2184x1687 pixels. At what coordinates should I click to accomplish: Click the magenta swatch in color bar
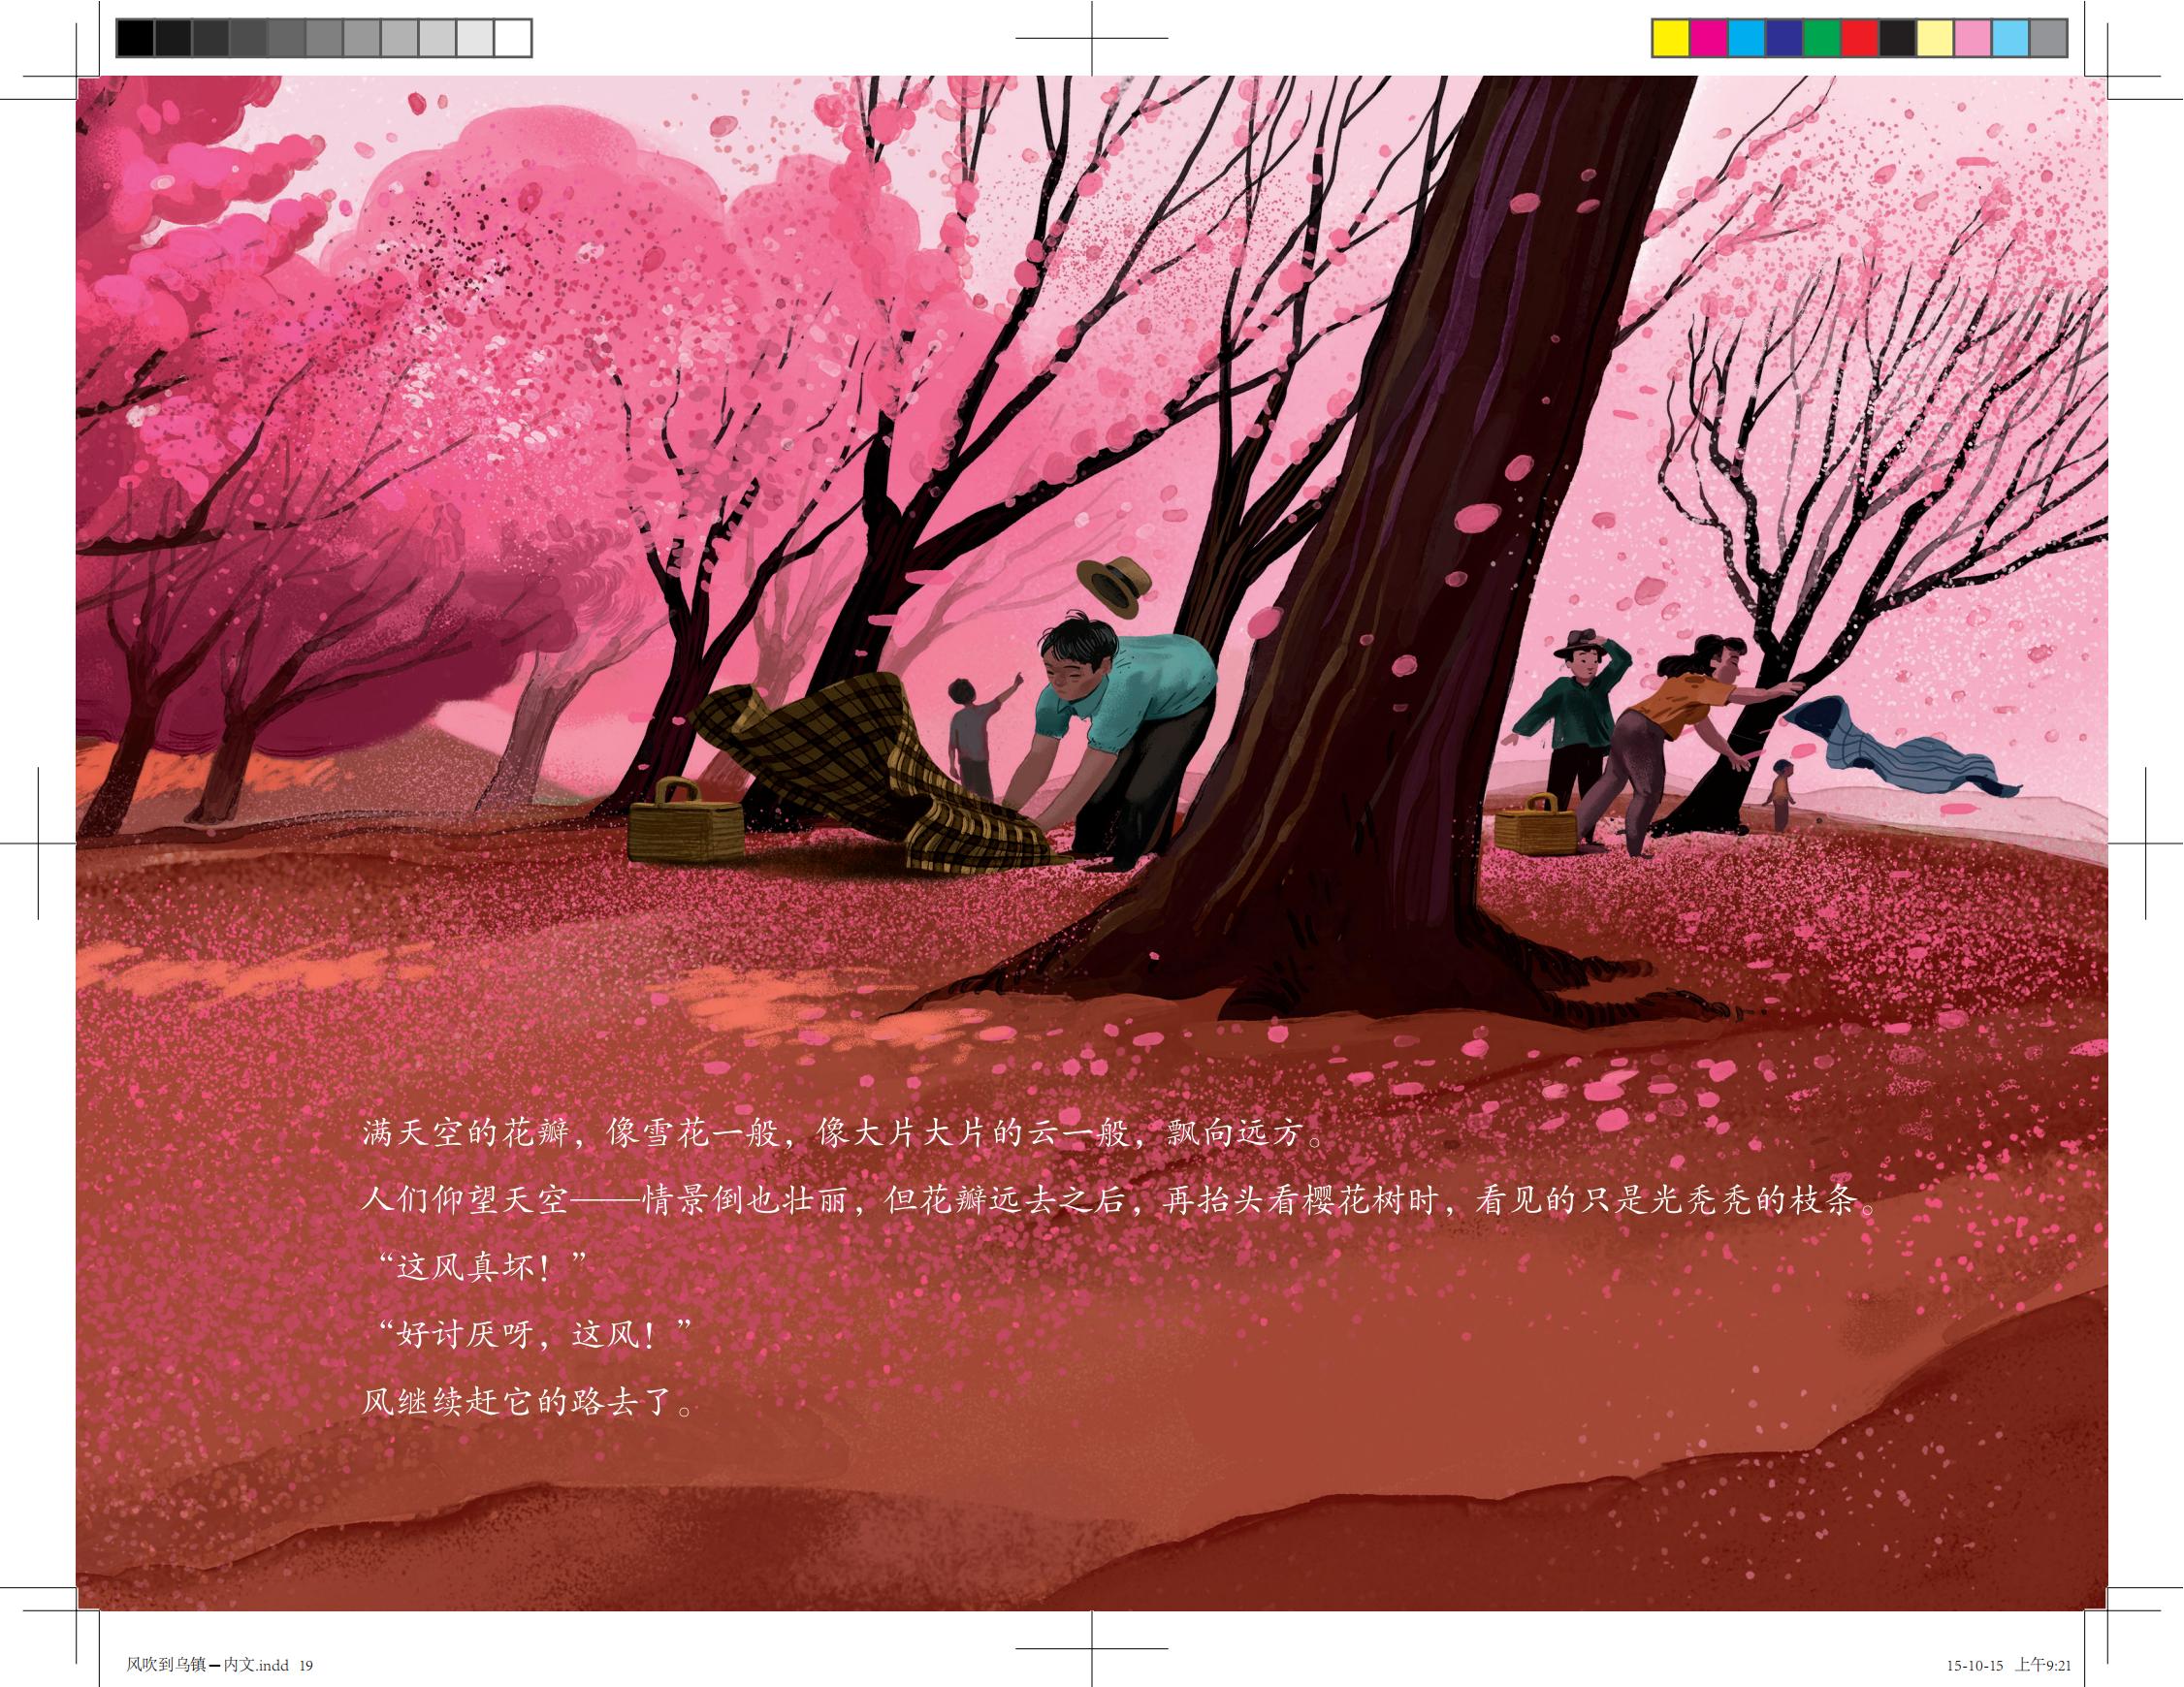click(x=1708, y=39)
